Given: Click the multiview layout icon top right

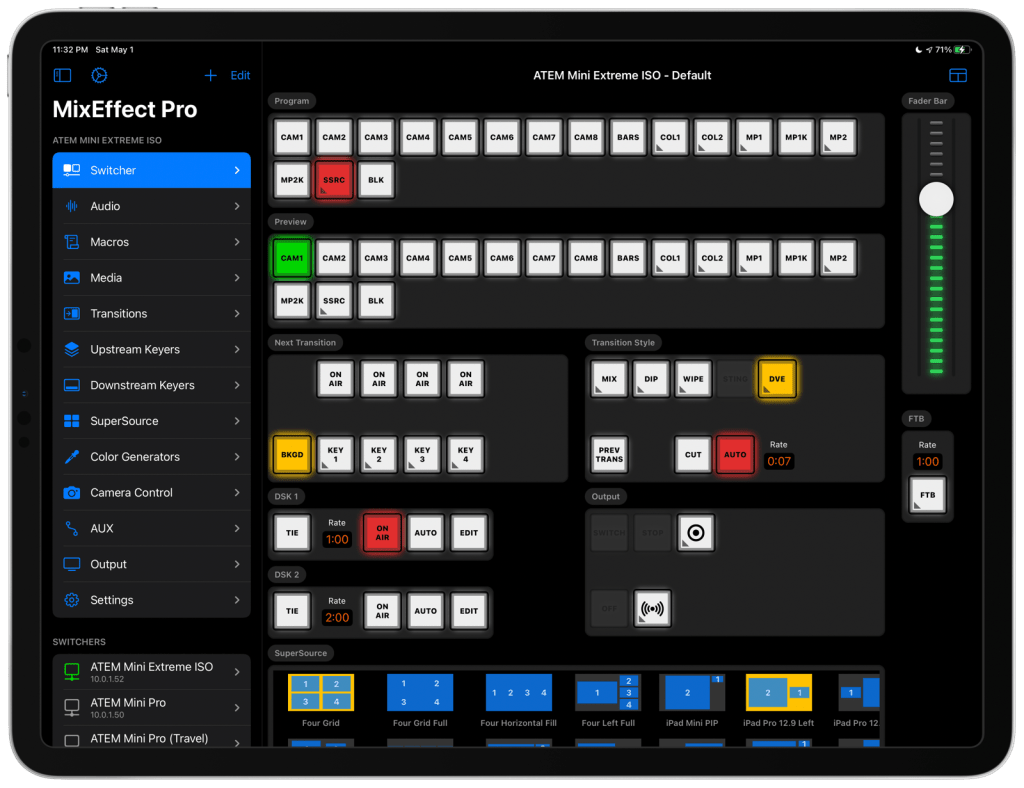Looking at the screenshot, I should 958,75.
